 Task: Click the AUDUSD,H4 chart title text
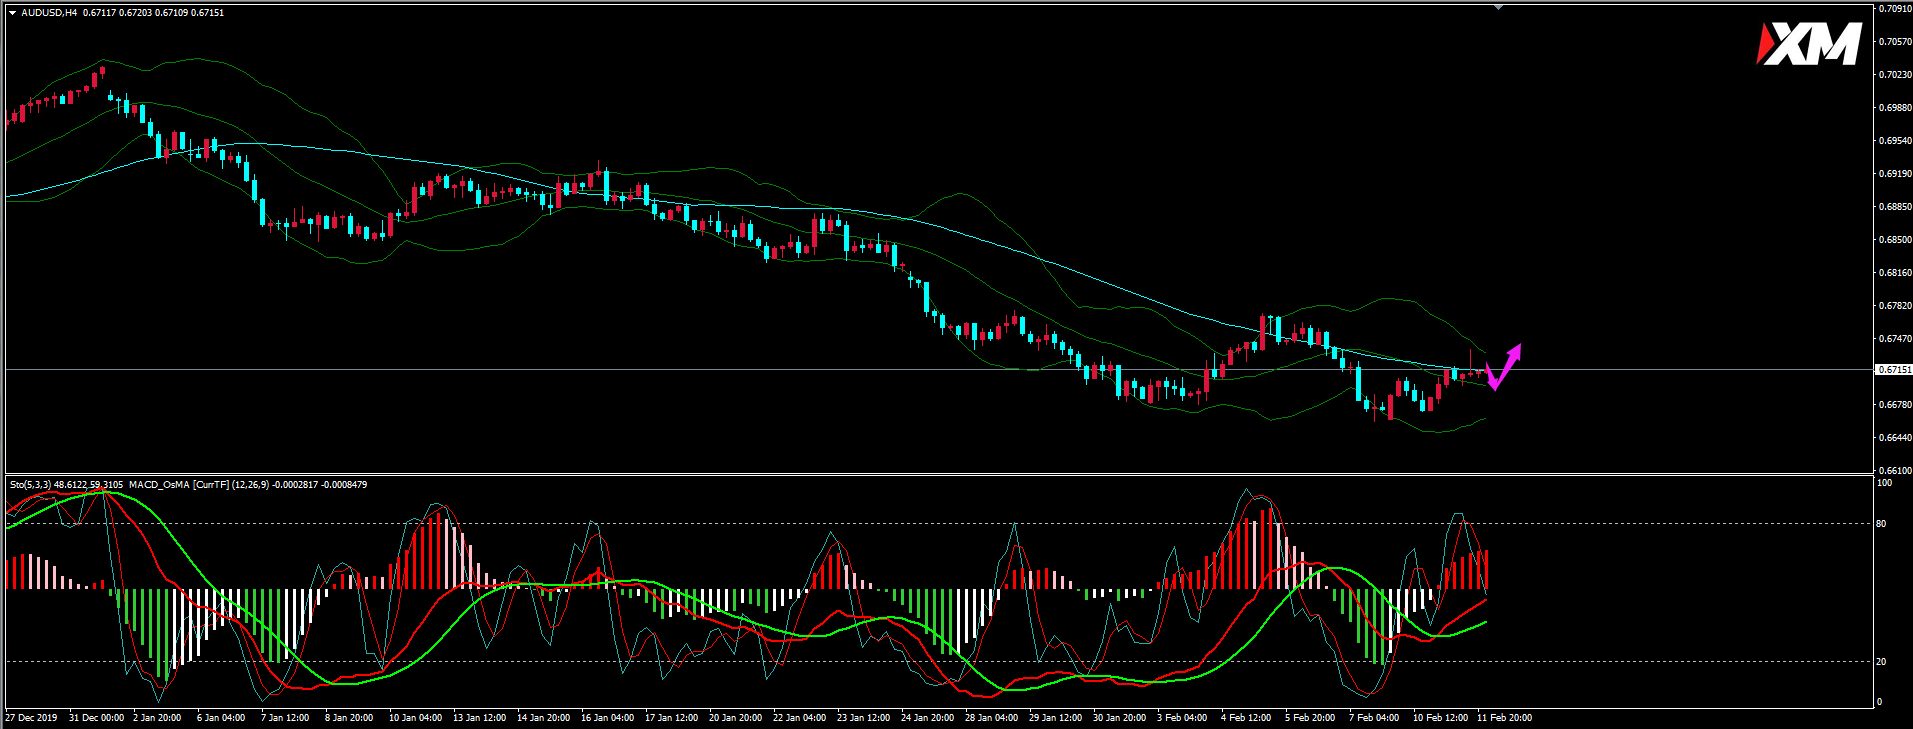[x=49, y=13]
